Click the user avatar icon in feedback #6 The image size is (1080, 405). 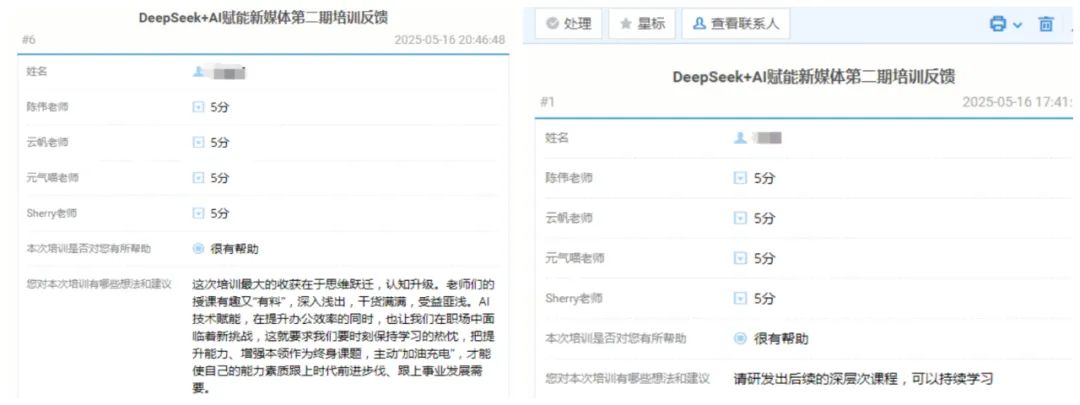pos(198,71)
